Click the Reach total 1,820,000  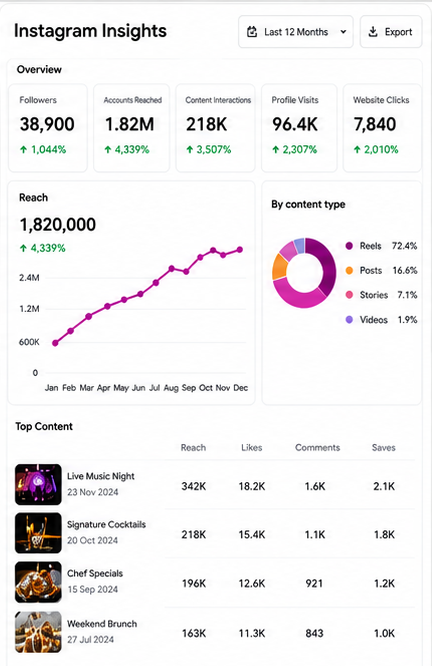click(x=58, y=225)
